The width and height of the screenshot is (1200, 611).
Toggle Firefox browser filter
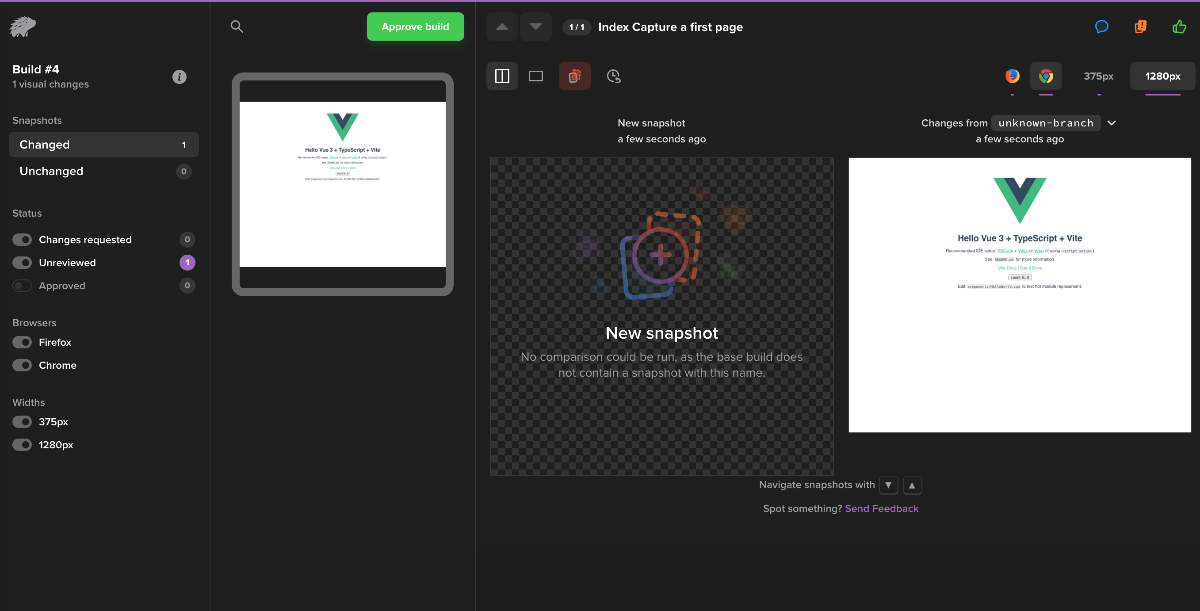[x=22, y=343]
